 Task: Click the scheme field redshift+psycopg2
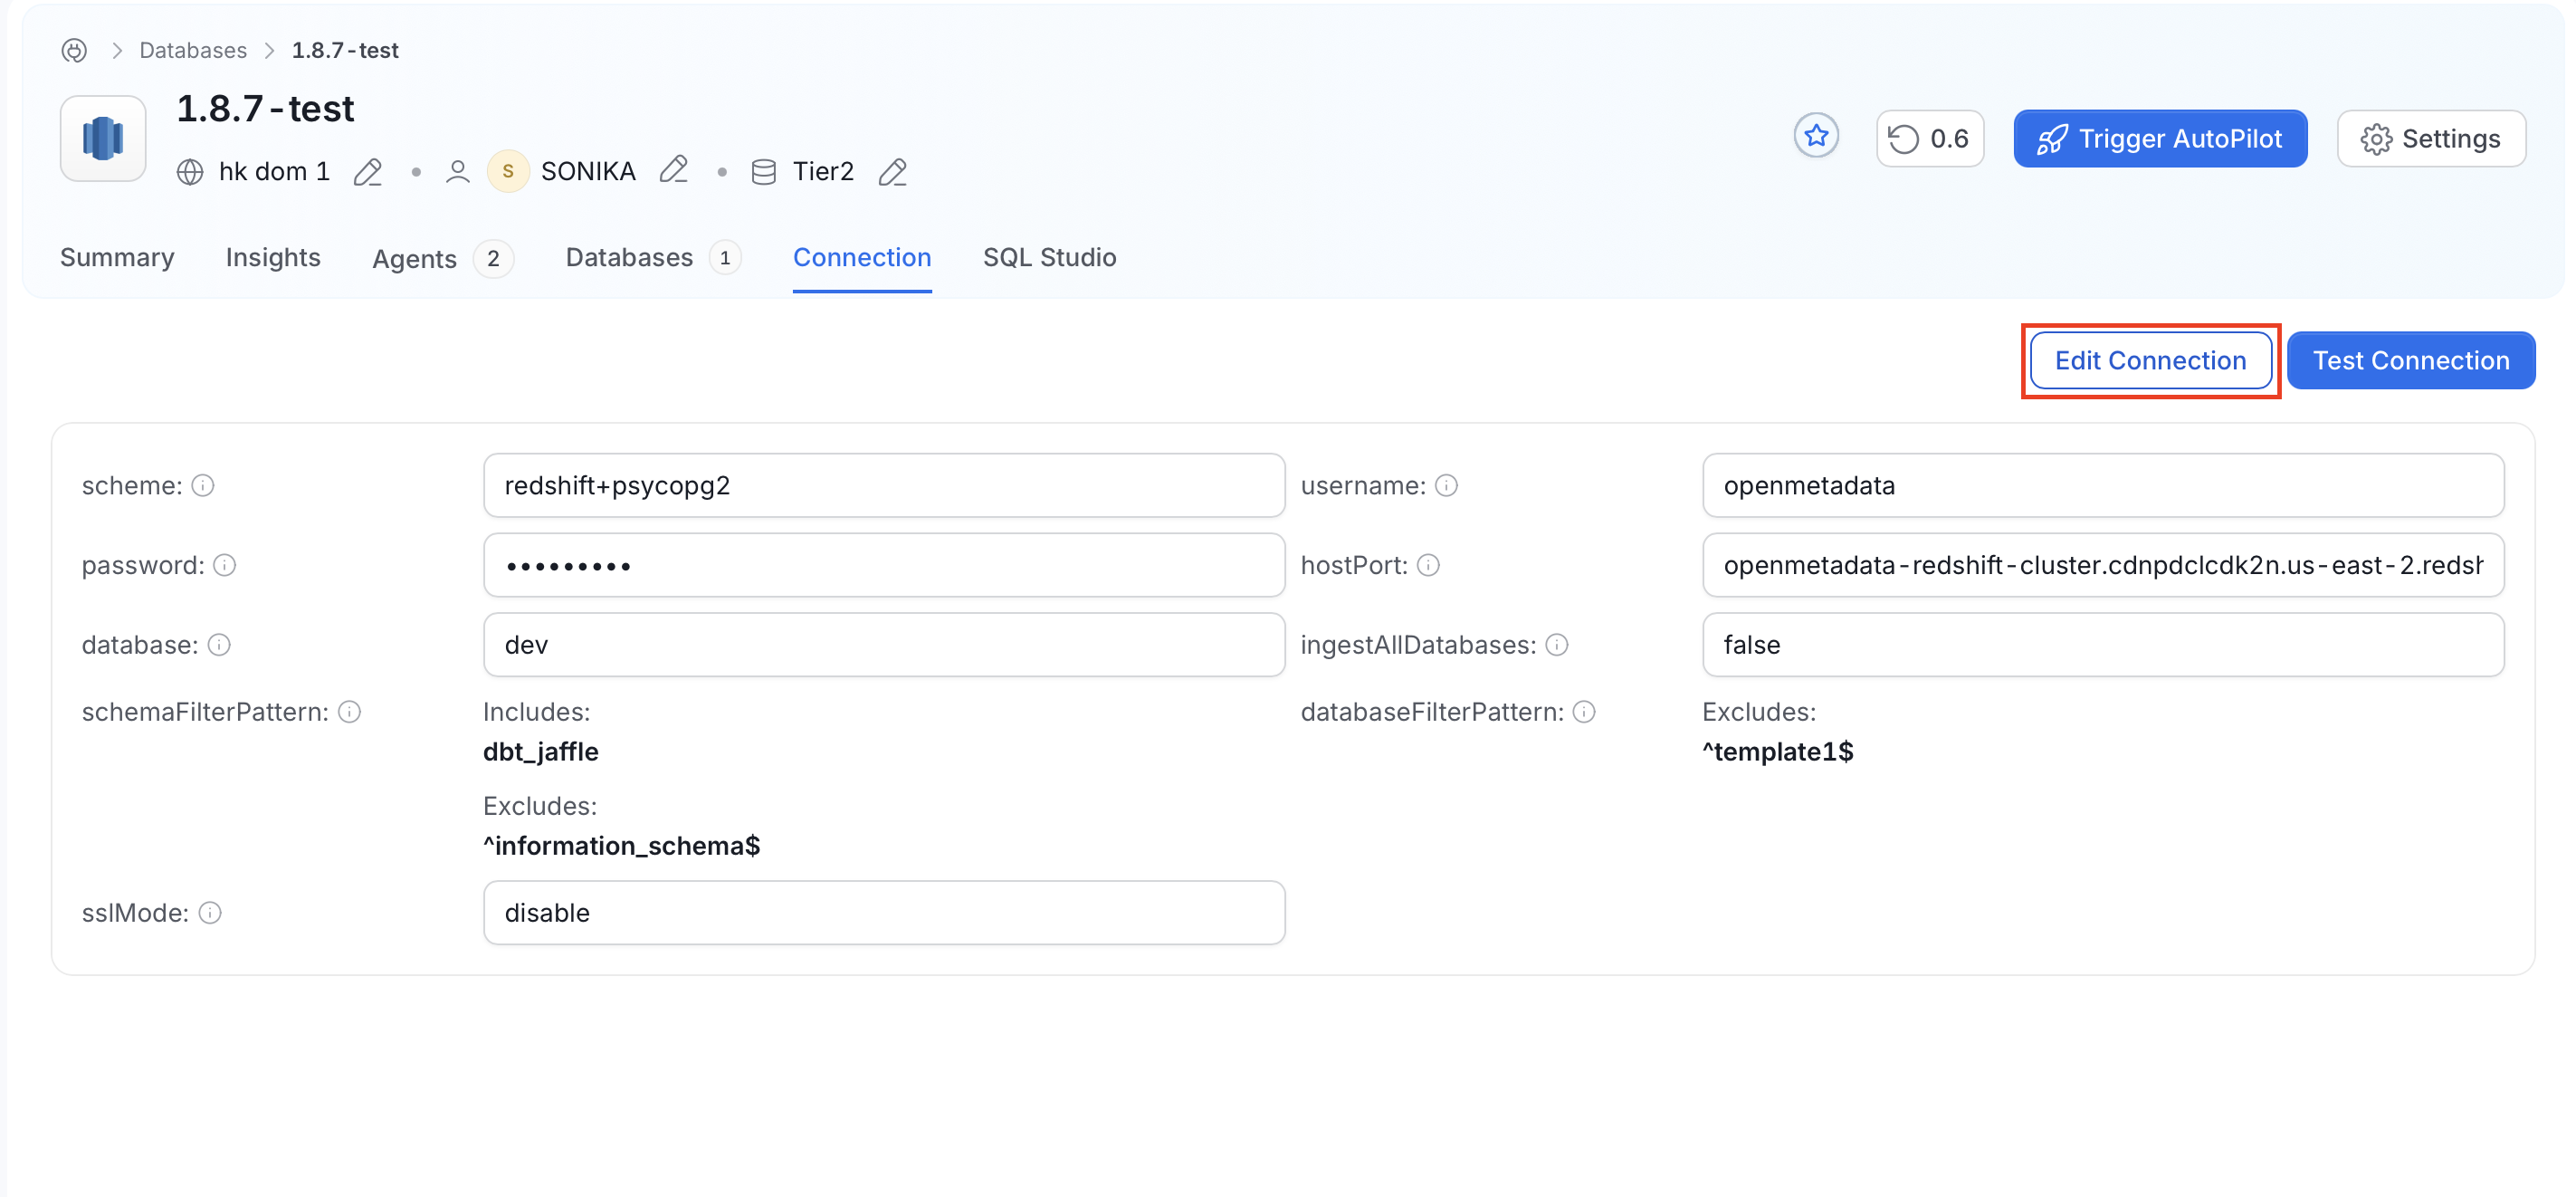(x=884, y=486)
